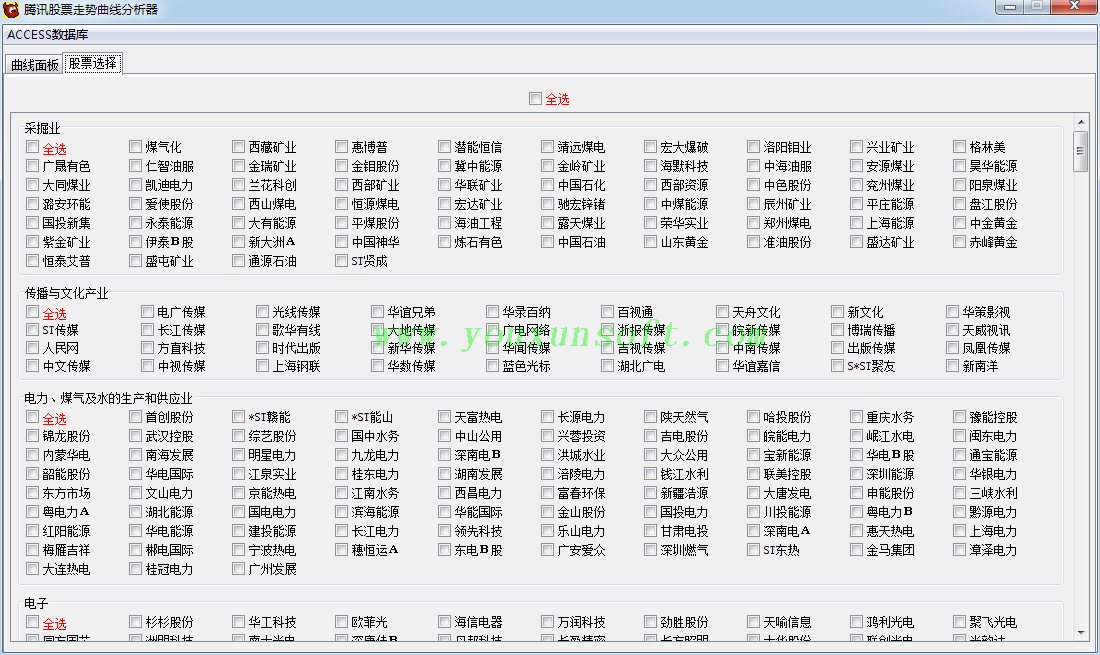Close the 腾讯股票走势曲线分析器 window

pyautogui.click(x=1074, y=6)
